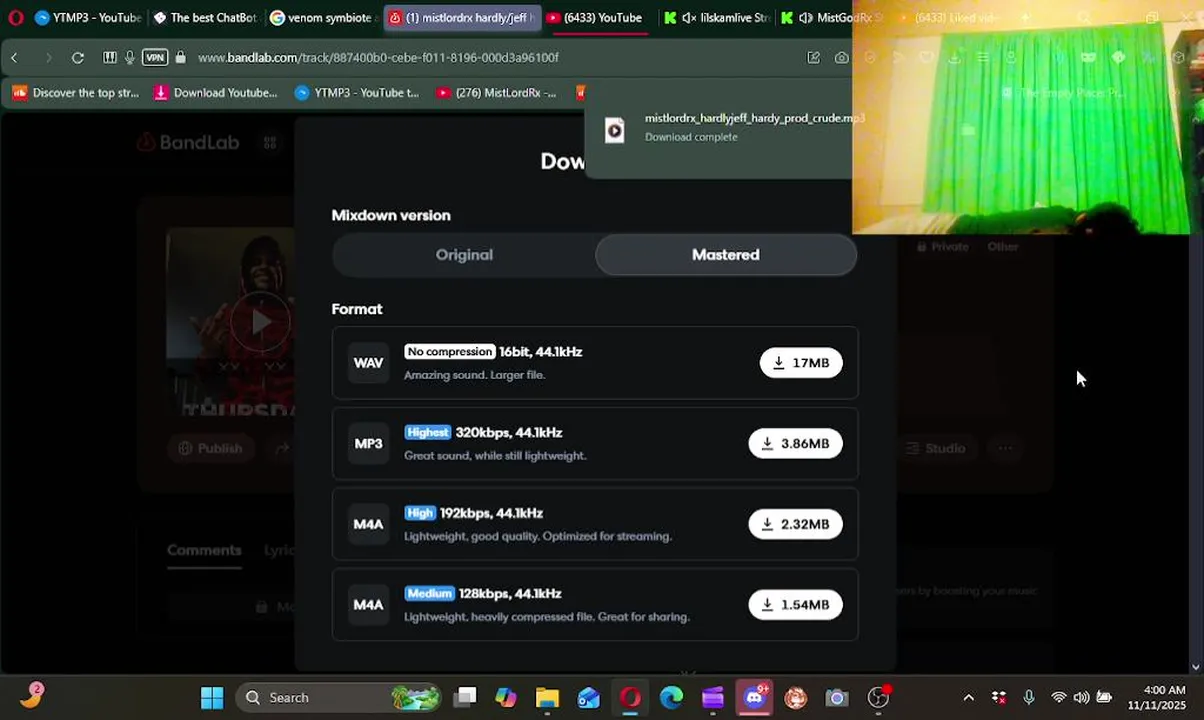Open downloaded mistlordrx mp3 file in popup
The image size is (1204, 720).
pyautogui.click(x=754, y=118)
